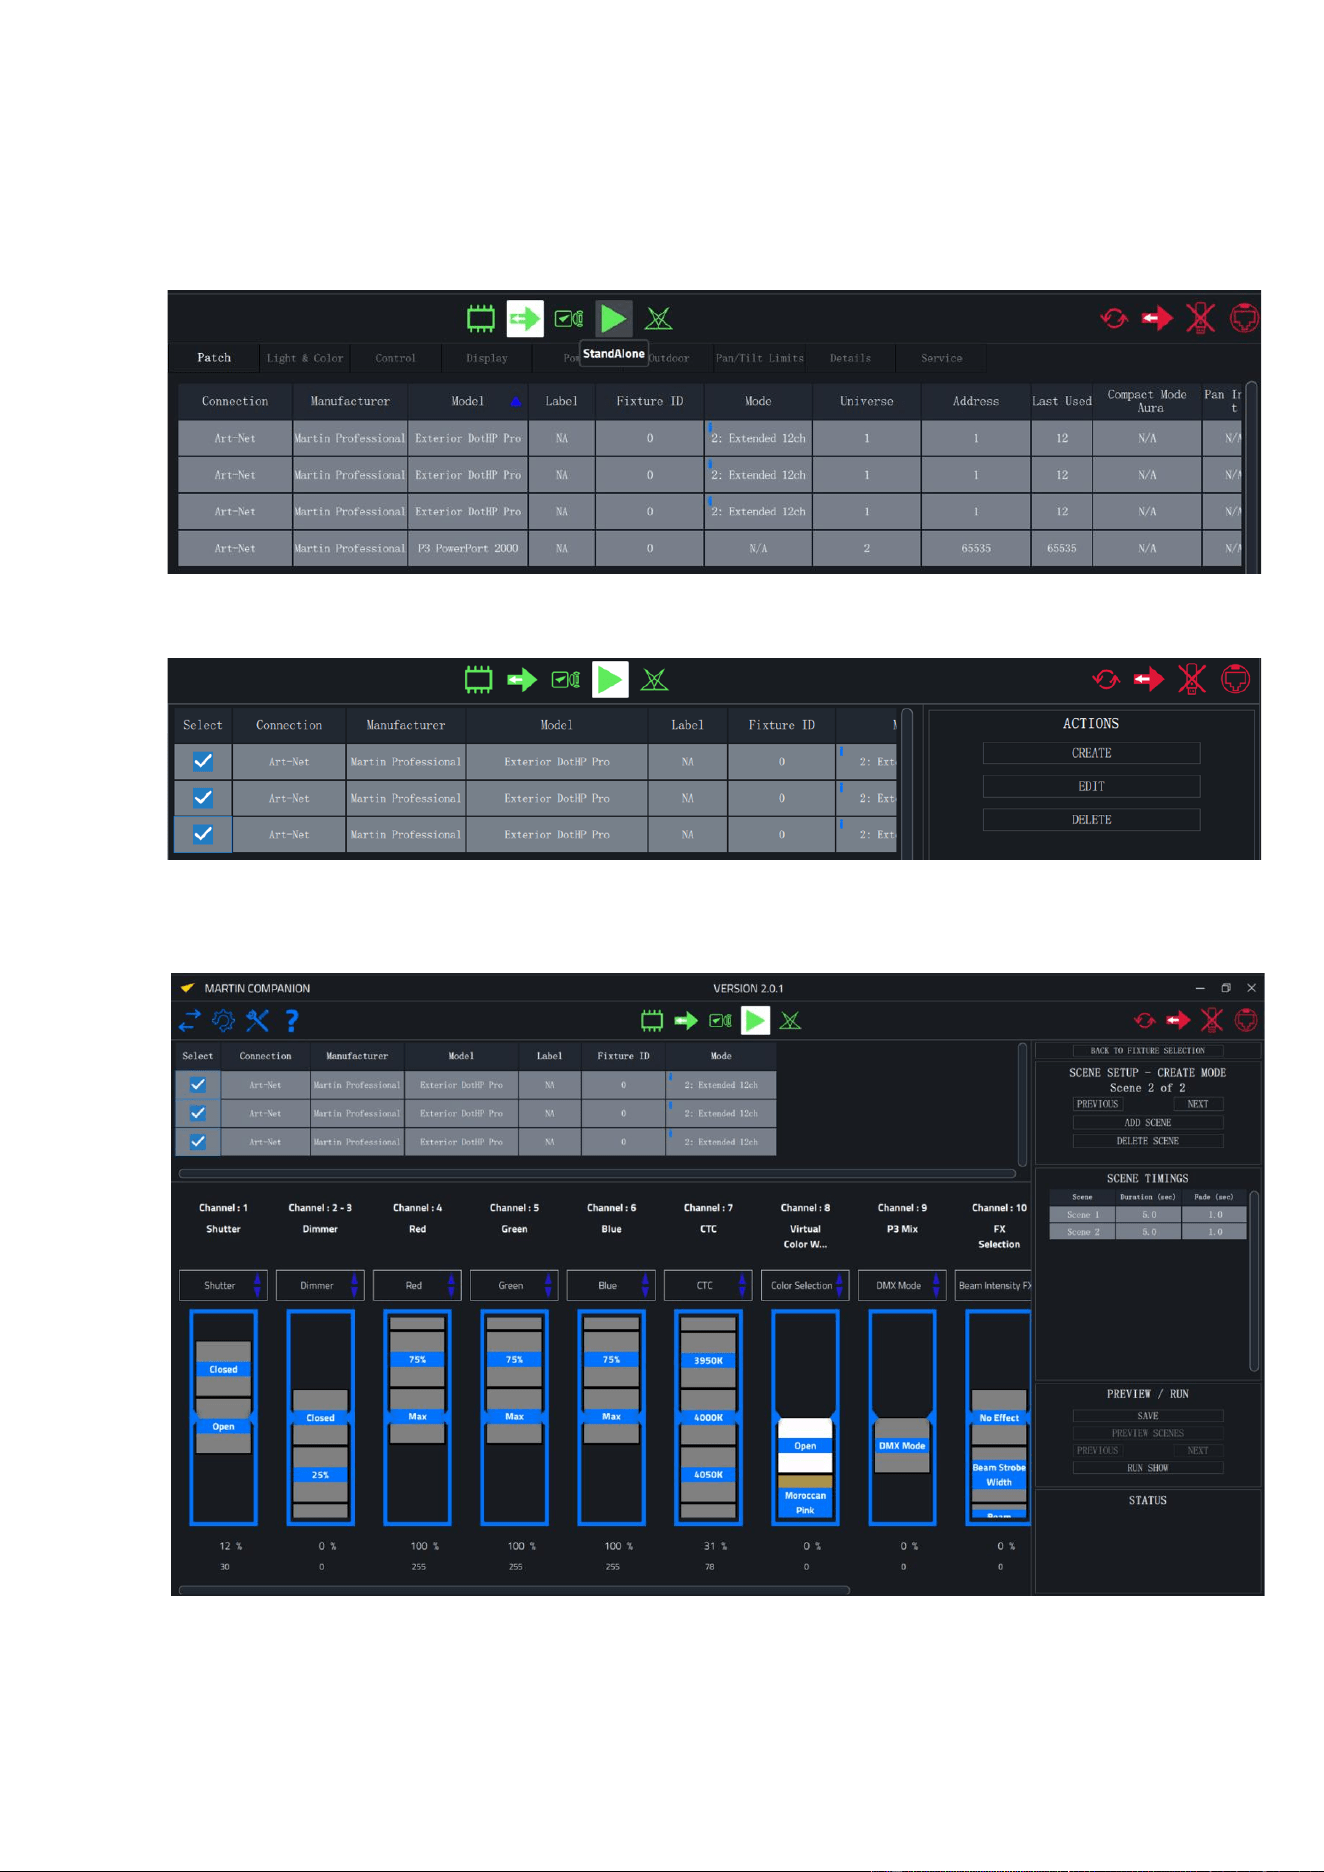The width and height of the screenshot is (1324, 1872).
Task: Click the StandAlone play icon in first screenshot
Action: 613,319
